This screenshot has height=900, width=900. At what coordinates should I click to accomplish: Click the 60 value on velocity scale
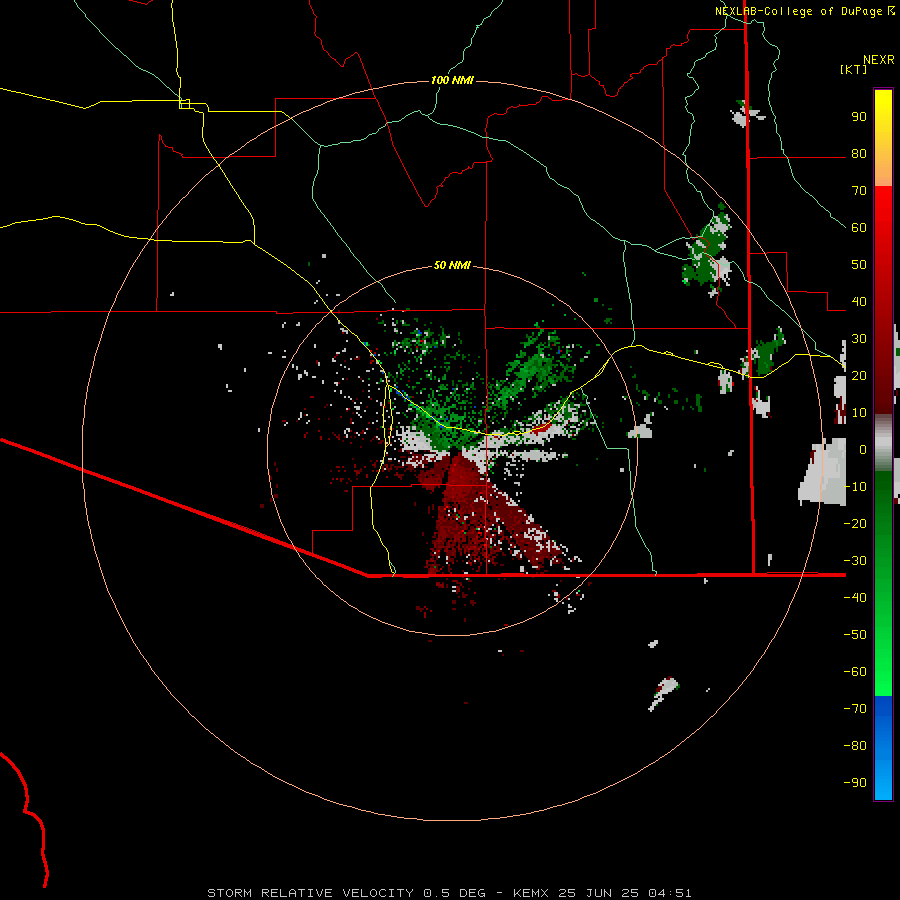pyautogui.click(x=859, y=228)
